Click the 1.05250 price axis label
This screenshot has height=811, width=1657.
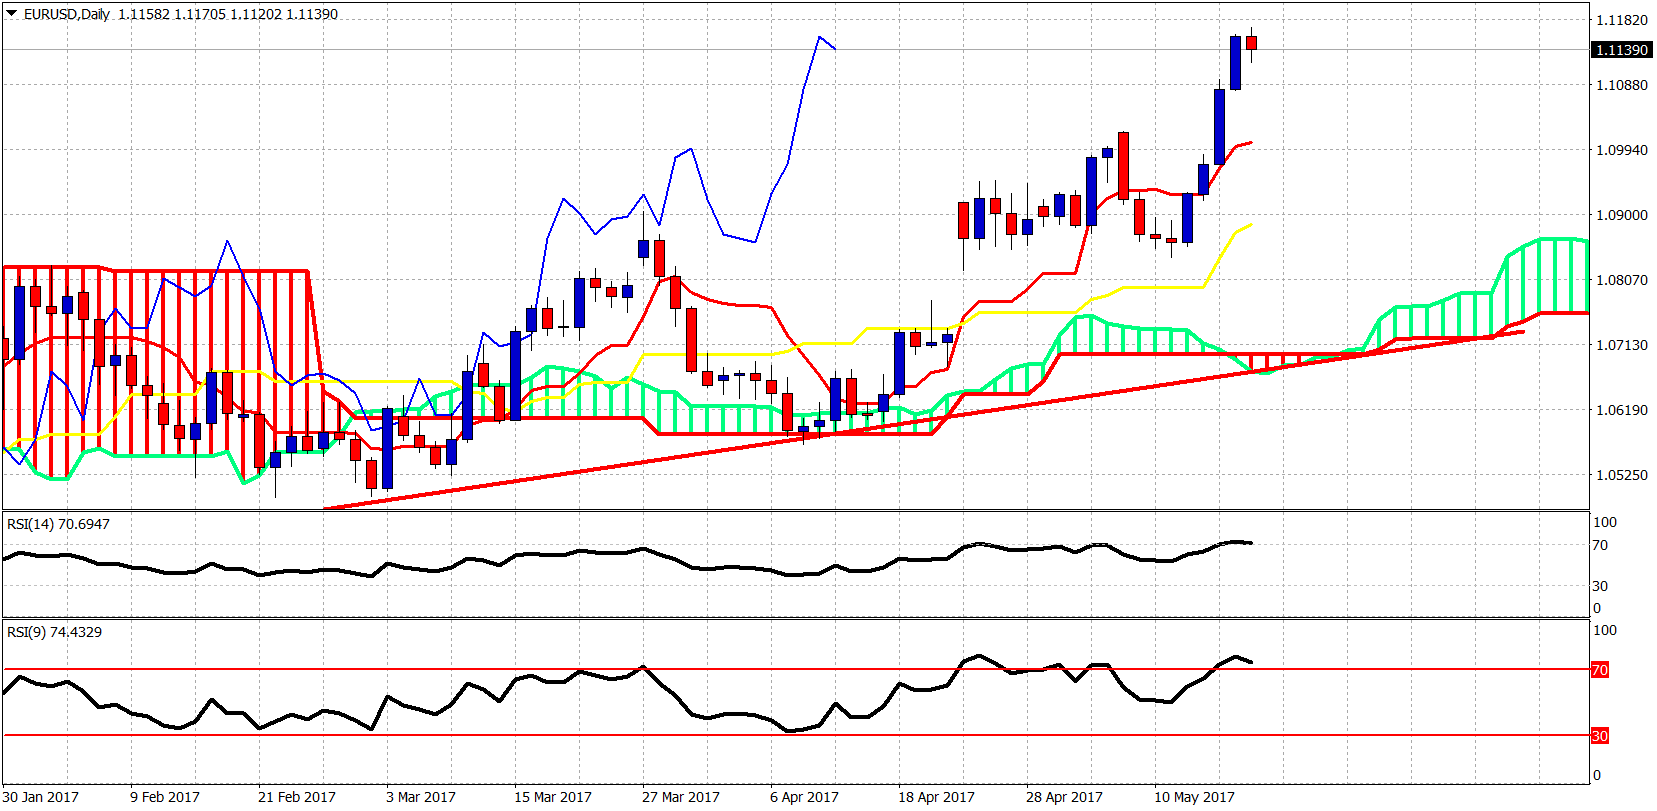[1622, 475]
